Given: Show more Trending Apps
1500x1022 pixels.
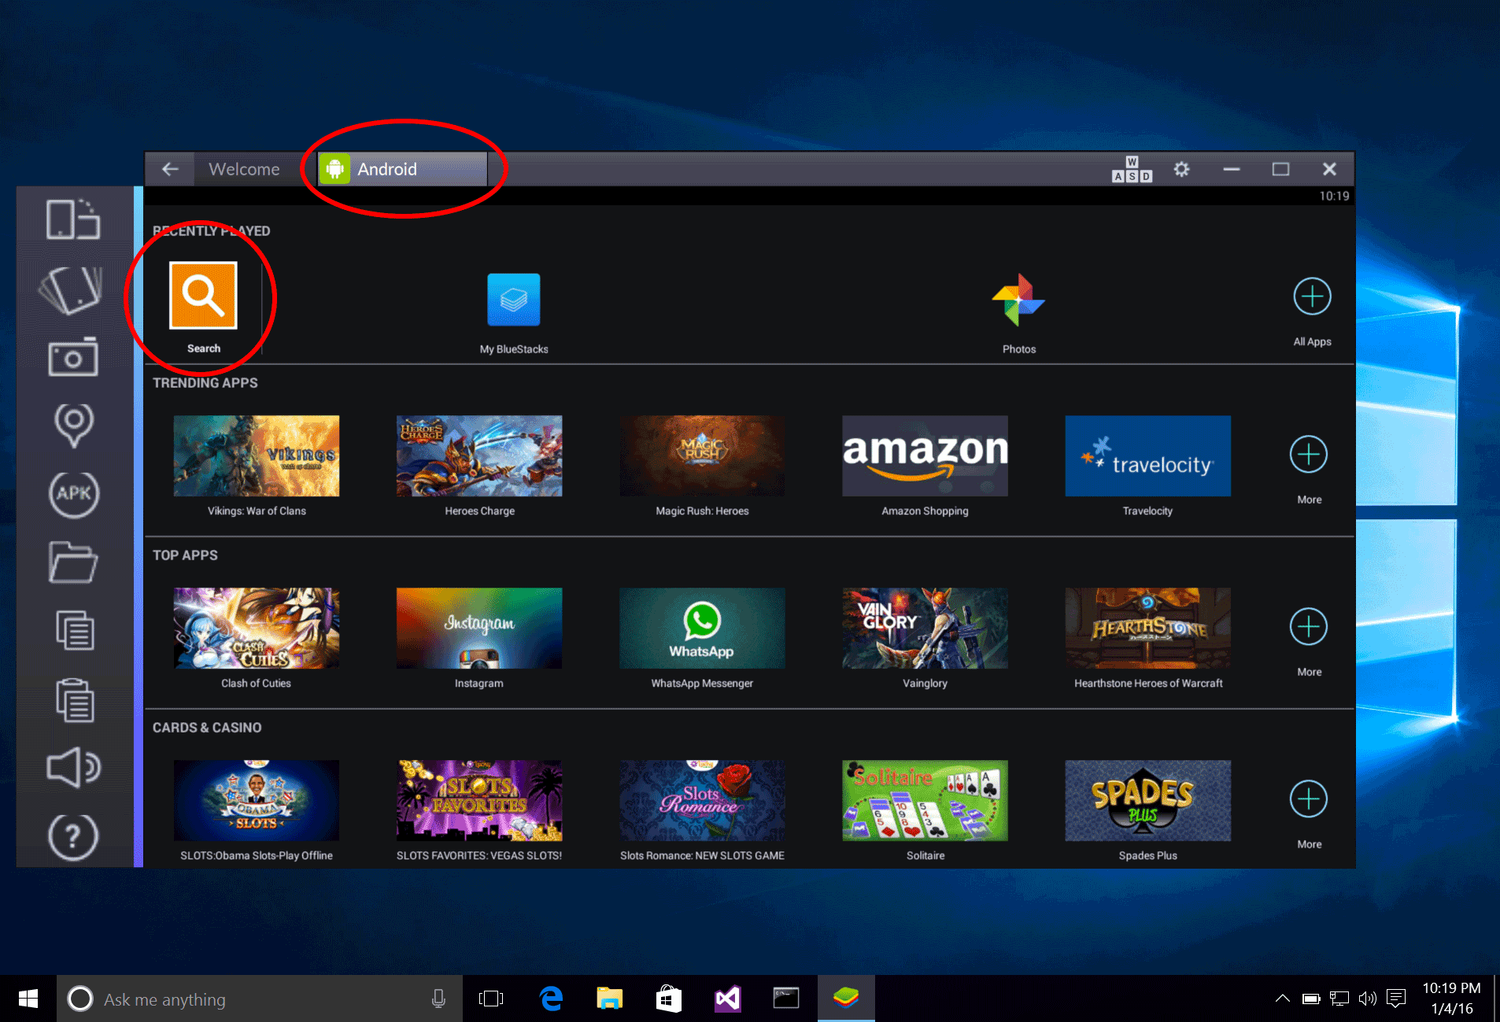Looking at the screenshot, I should [1308, 454].
